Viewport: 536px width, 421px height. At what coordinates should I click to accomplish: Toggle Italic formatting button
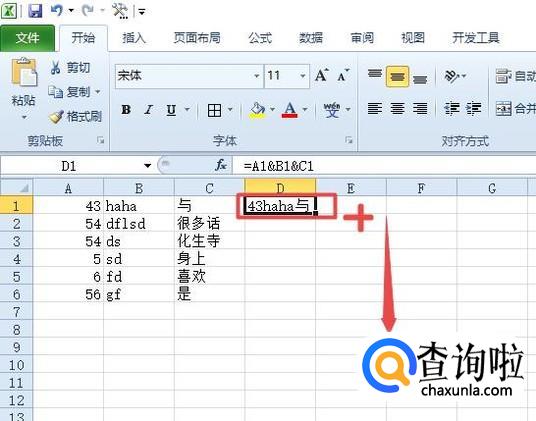[x=148, y=110]
